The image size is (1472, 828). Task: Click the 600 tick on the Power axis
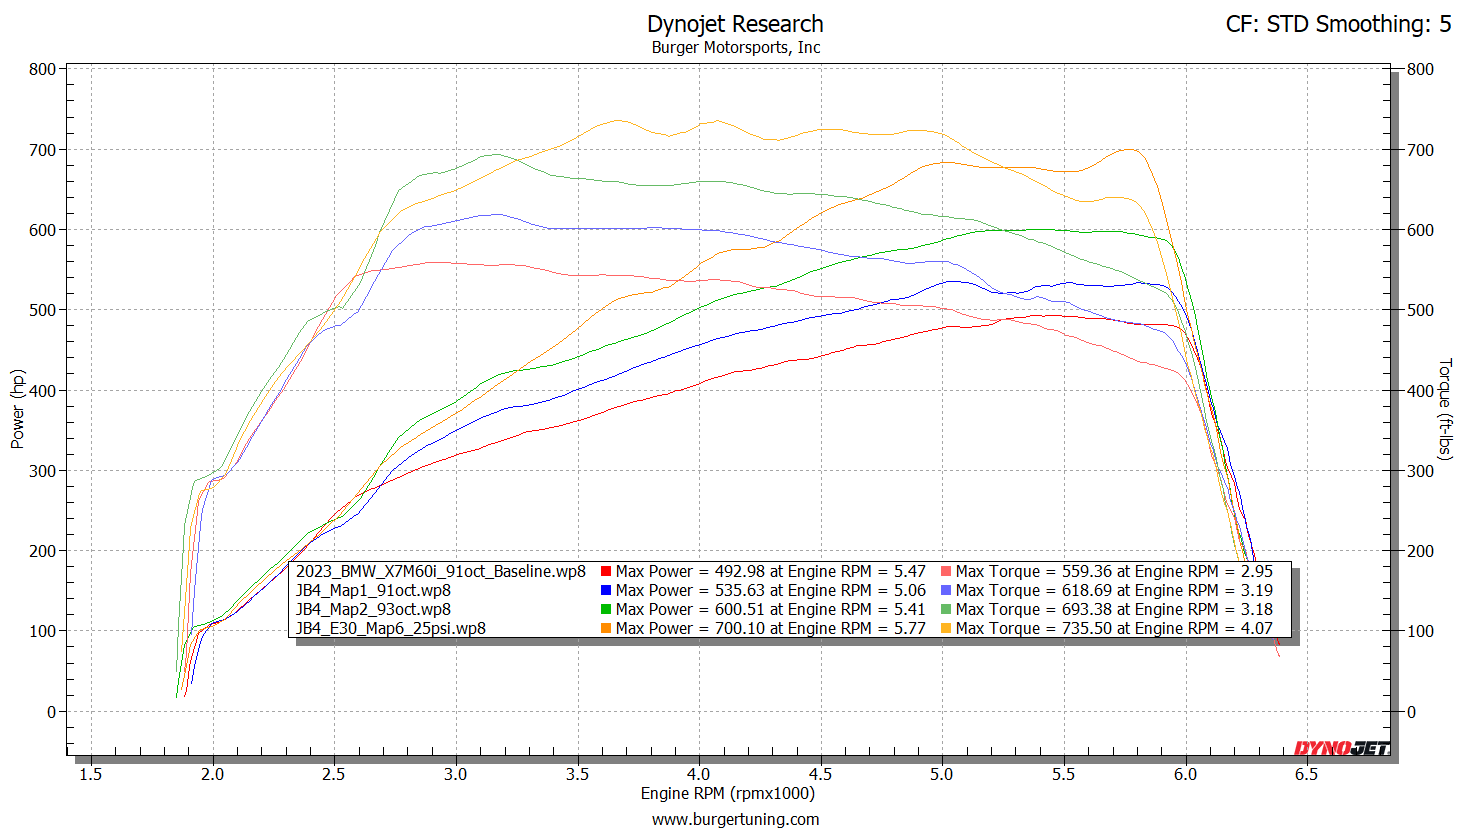[42, 230]
